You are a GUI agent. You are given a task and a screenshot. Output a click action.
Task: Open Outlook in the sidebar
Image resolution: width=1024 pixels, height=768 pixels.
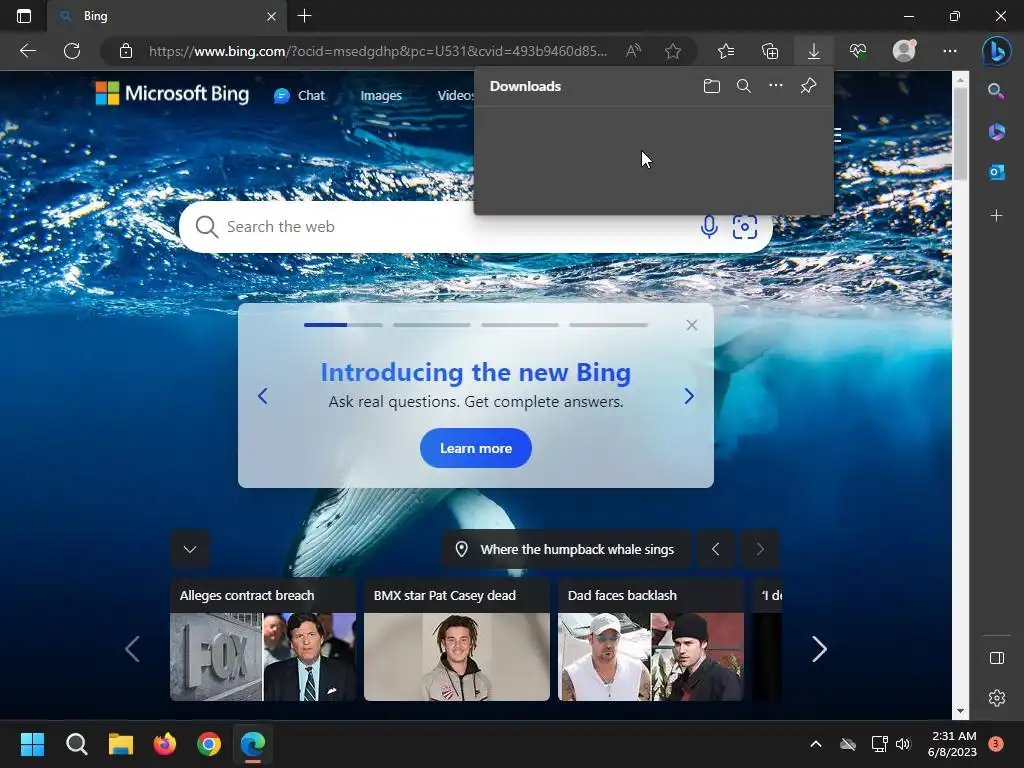pos(997,172)
